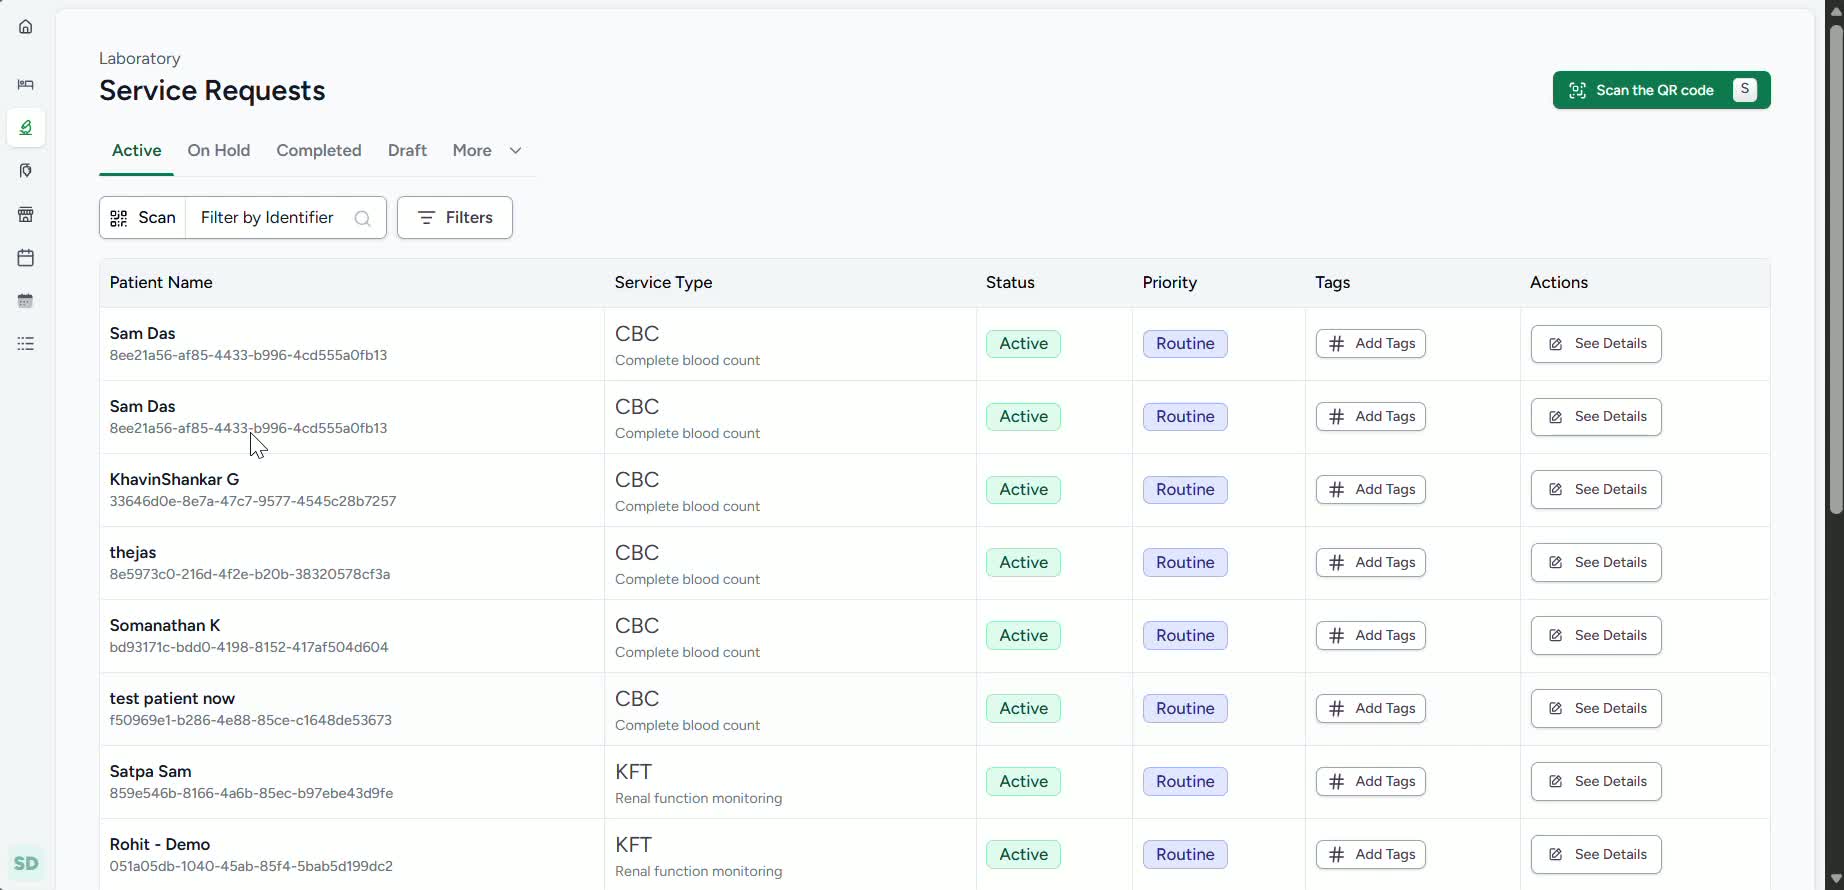Open the Filters button
Screen dimensions: 1844x890
(x=455, y=218)
